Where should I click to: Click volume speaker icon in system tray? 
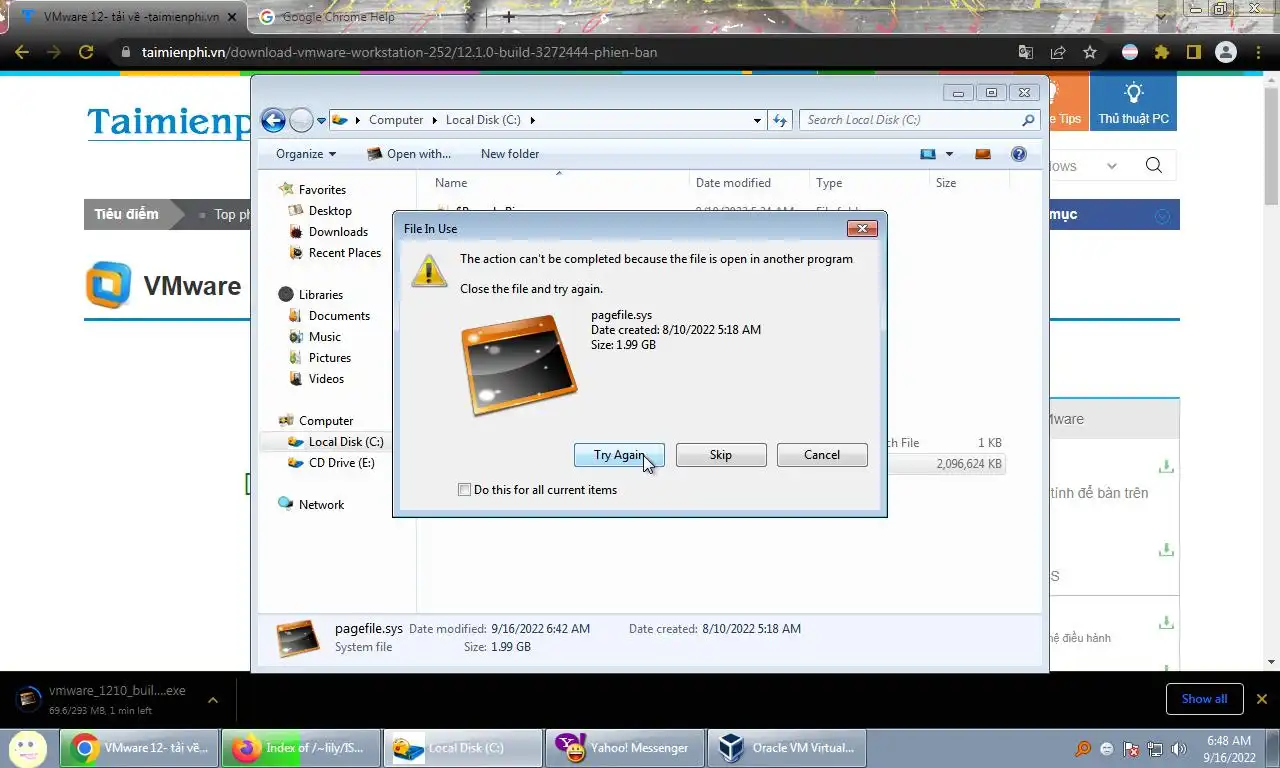click(x=1179, y=749)
